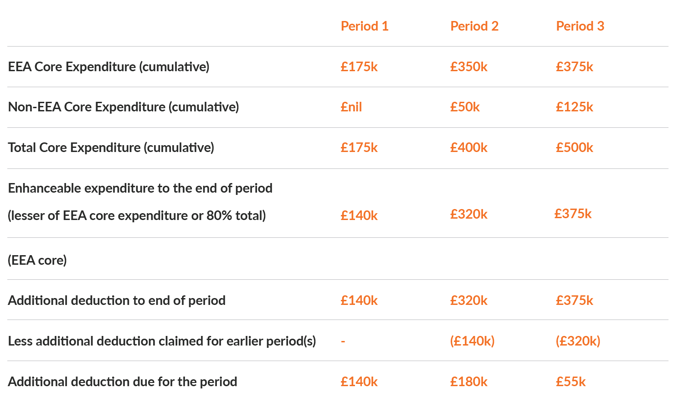Click the Additional deduction due for the period label
The width and height of the screenshot is (684, 413).
point(123,382)
